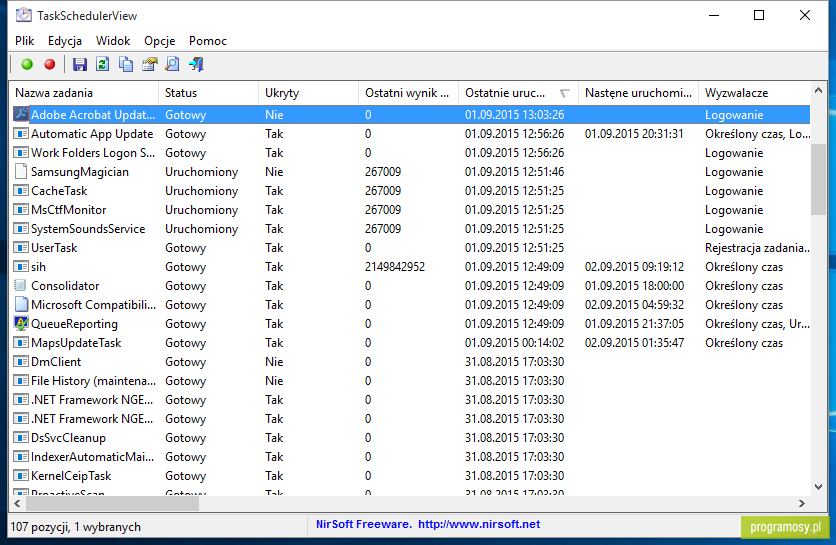836x545 pixels.
Task: Copy selected items toolbar icon
Action: pyautogui.click(x=126, y=65)
